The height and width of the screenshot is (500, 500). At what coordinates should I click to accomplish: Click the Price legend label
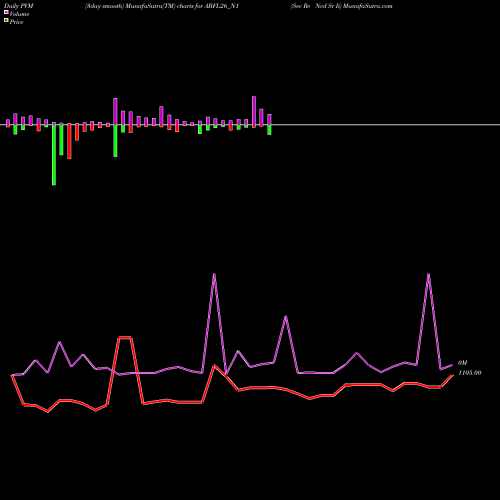pyautogui.click(x=16, y=22)
